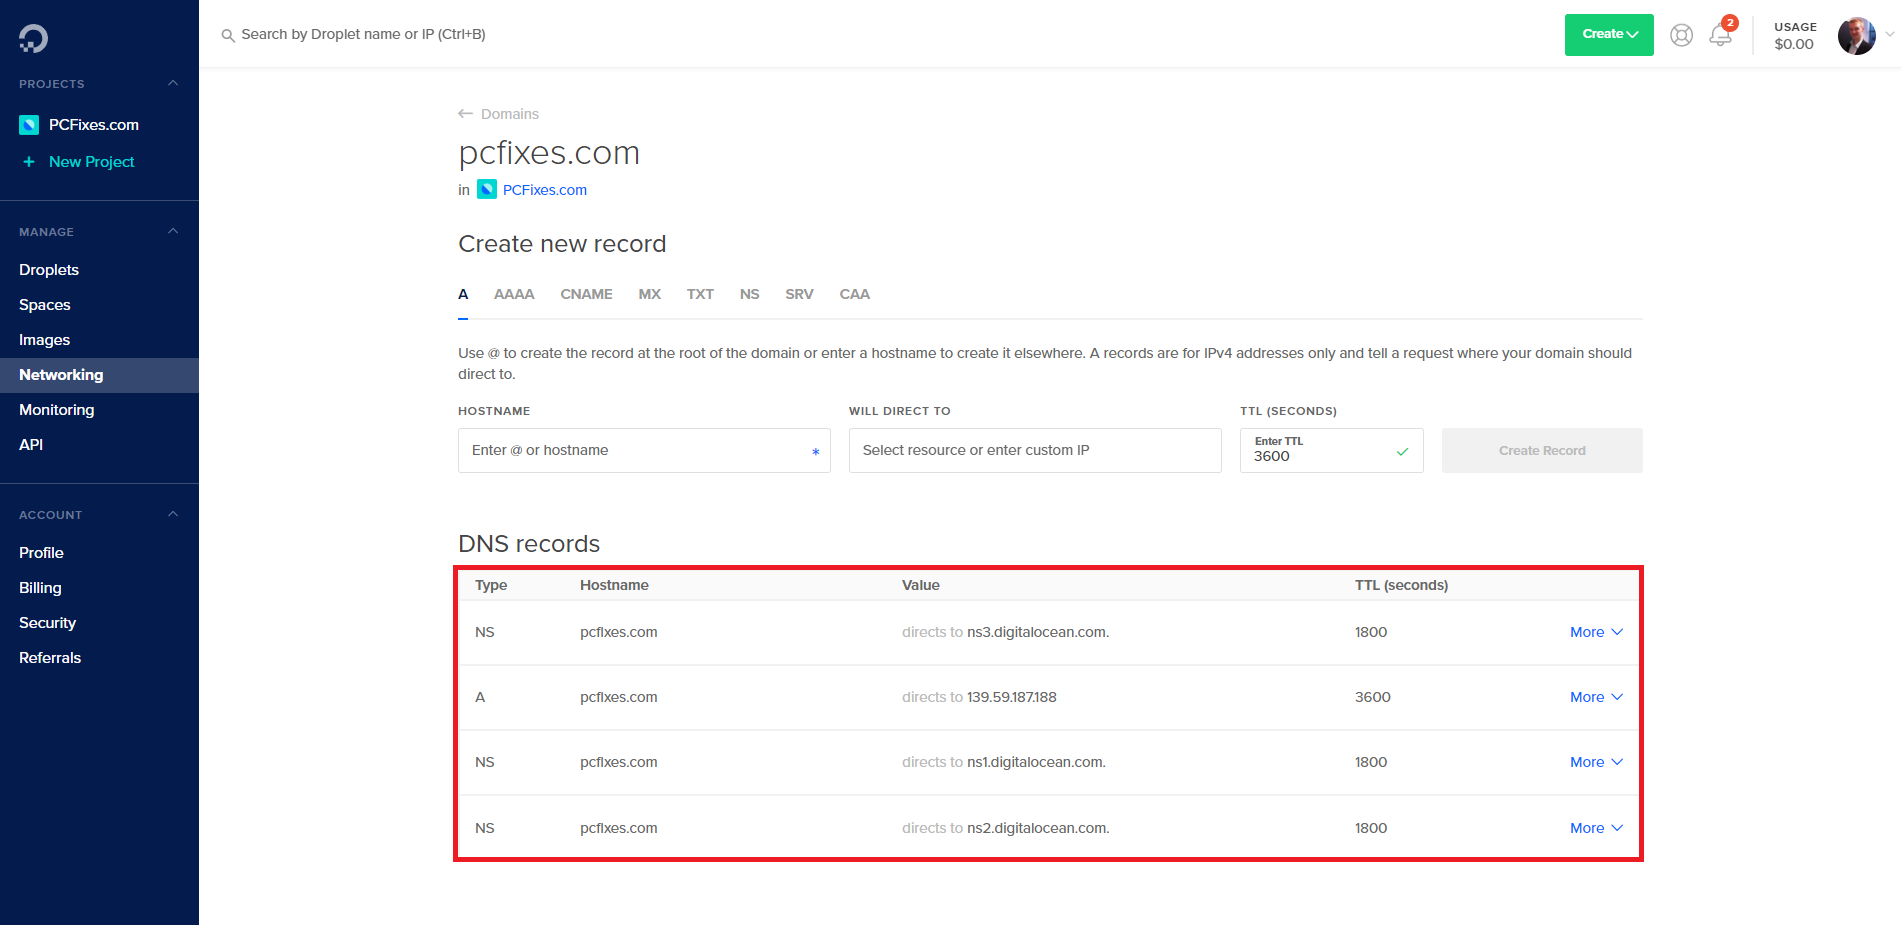The height and width of the screenshot is (925, 1901).
Task: Open the Create dropdown button
Action: coord(1609,35)
